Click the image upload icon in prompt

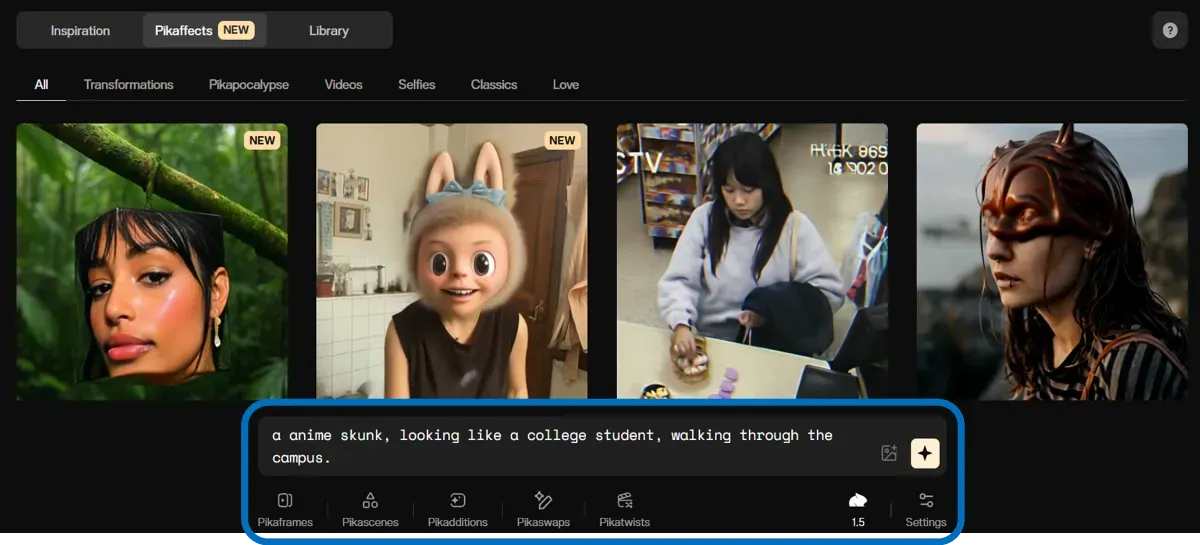pyautogui.click(x=888, y=453)
